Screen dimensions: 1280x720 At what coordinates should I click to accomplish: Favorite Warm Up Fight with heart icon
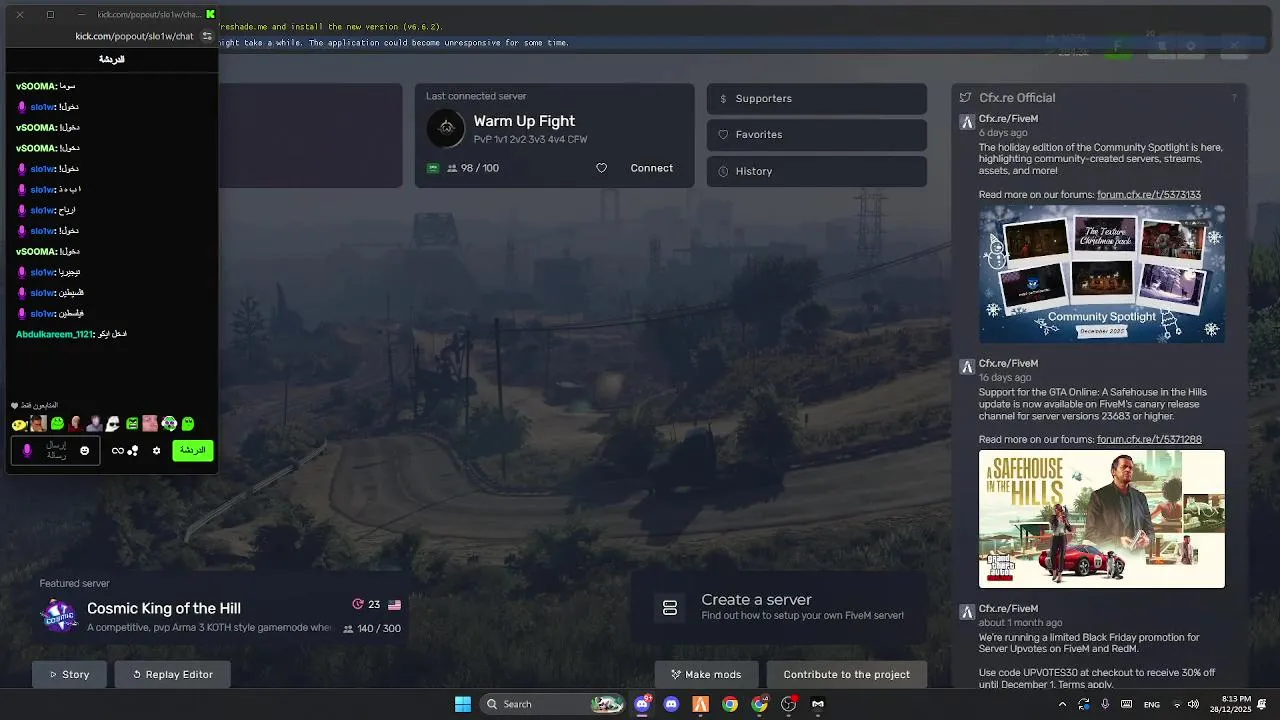pyautogui.click(x=601, y=168)
